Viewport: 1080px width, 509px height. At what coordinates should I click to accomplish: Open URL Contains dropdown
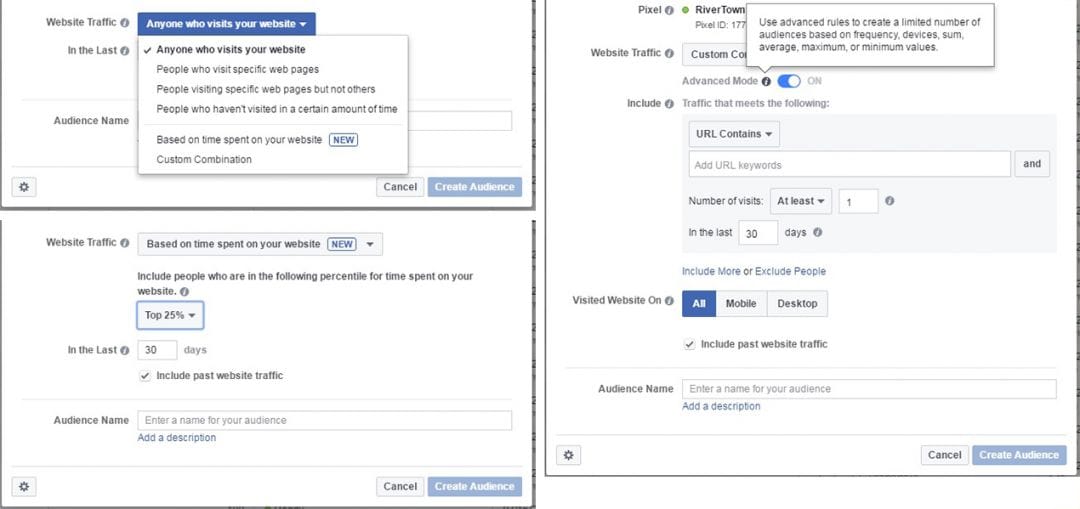tap(734, 134)
